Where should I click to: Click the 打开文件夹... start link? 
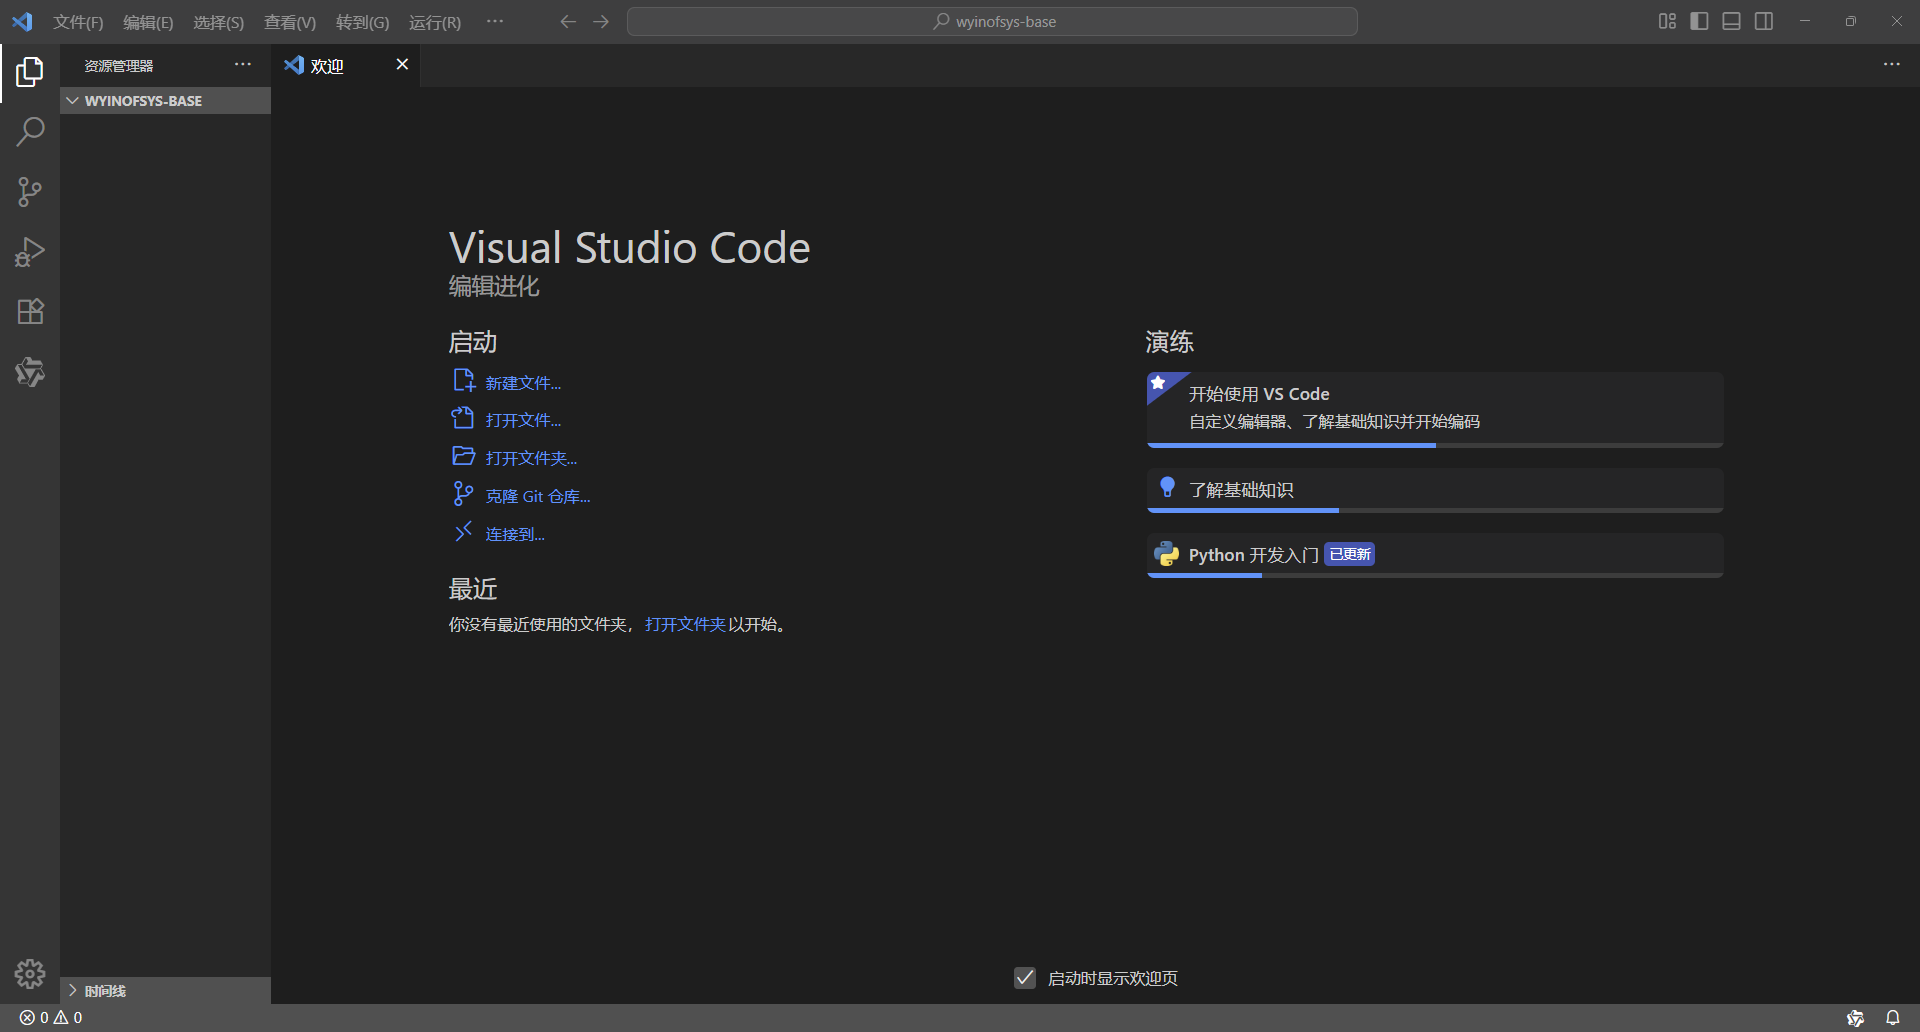pos(531,458)
